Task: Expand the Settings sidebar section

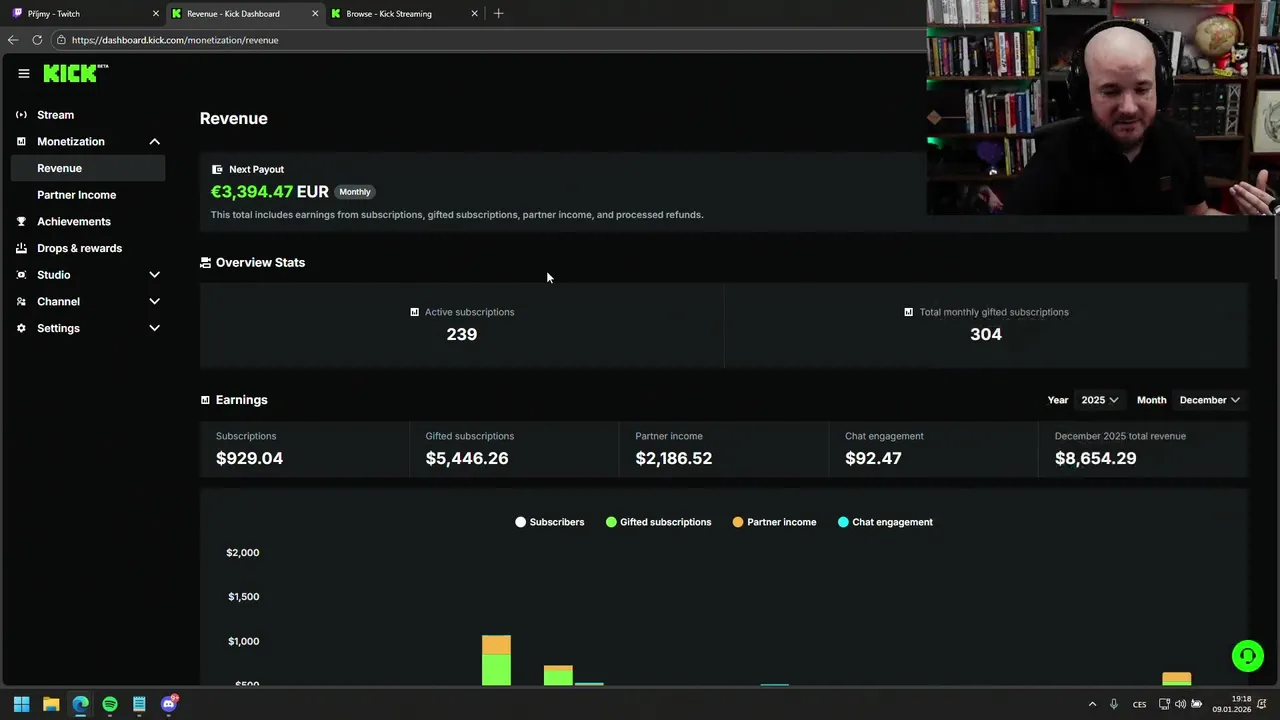Action: click(x=154, y=328)
